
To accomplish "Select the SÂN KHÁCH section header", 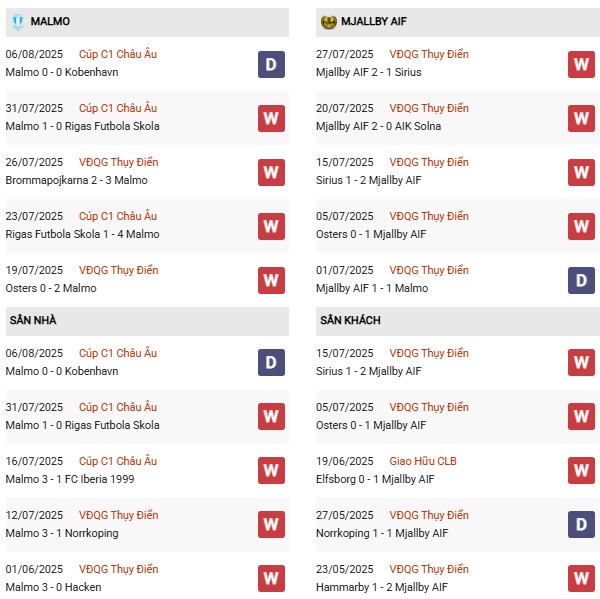I will tap(350, 320).
